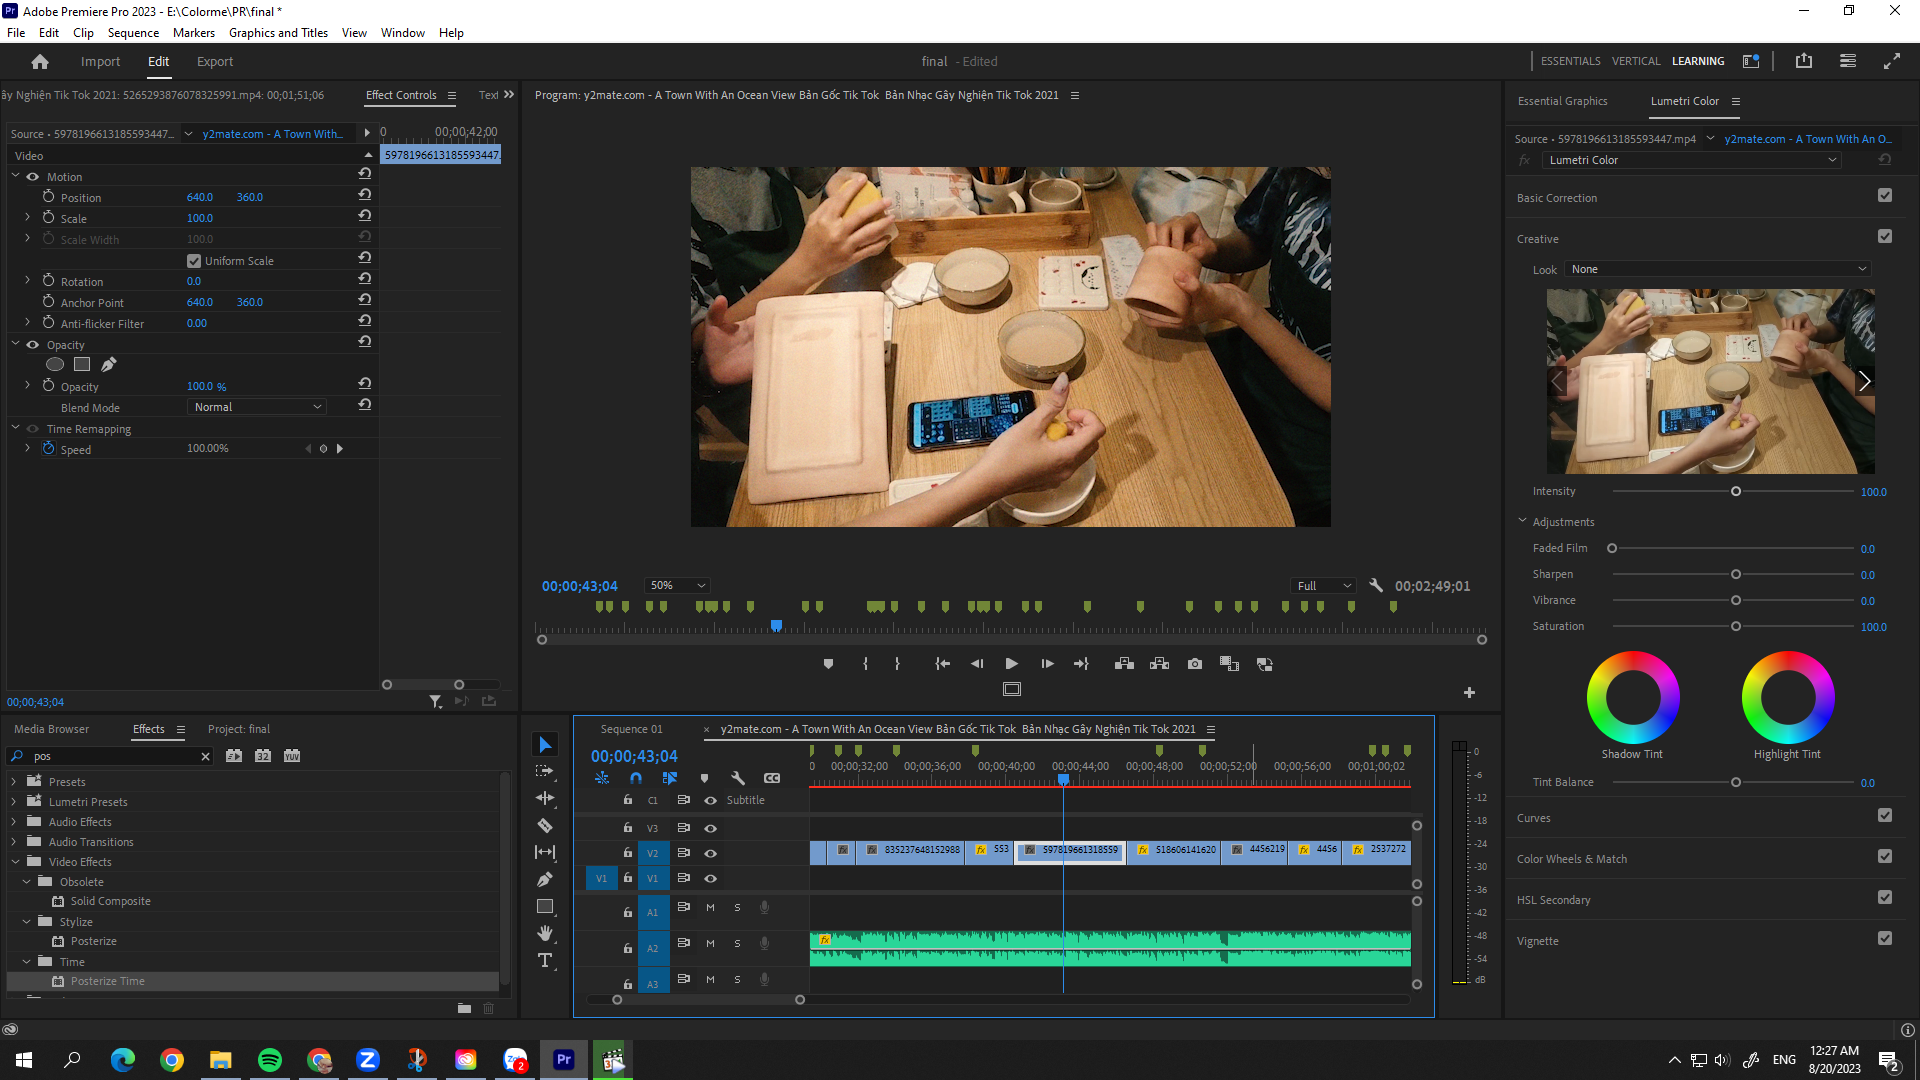This screenshot has width=1920, height=1080.
Task: Adjust the Intensity slider handle
Action: point(1736,491)
